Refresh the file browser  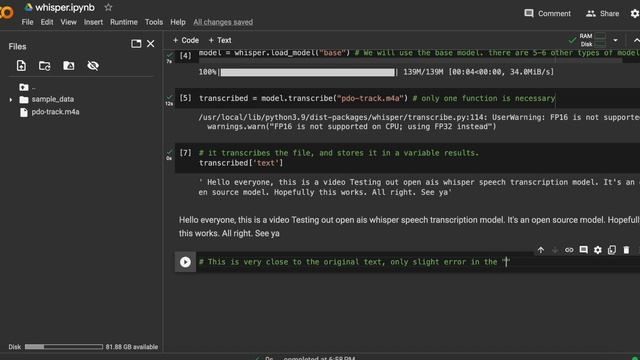pos(44,66)
